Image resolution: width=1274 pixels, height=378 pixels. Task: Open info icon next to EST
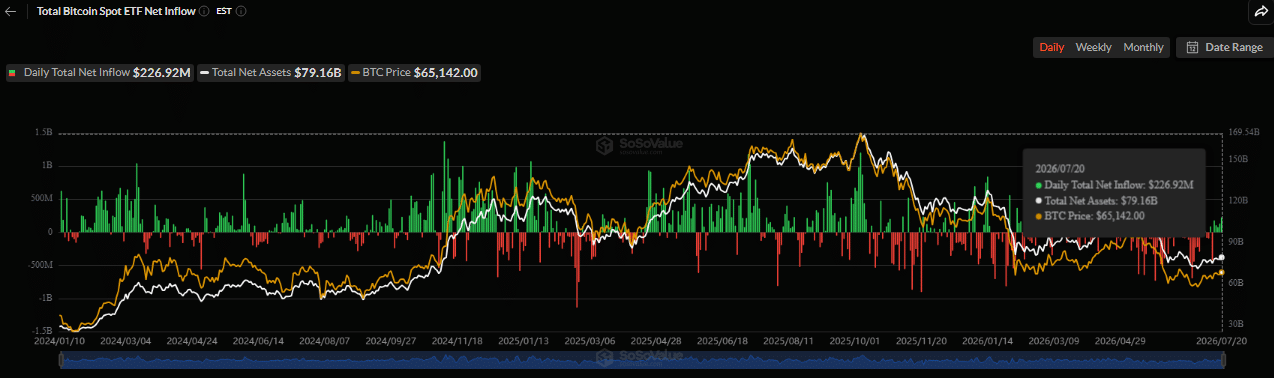[241, 11]
